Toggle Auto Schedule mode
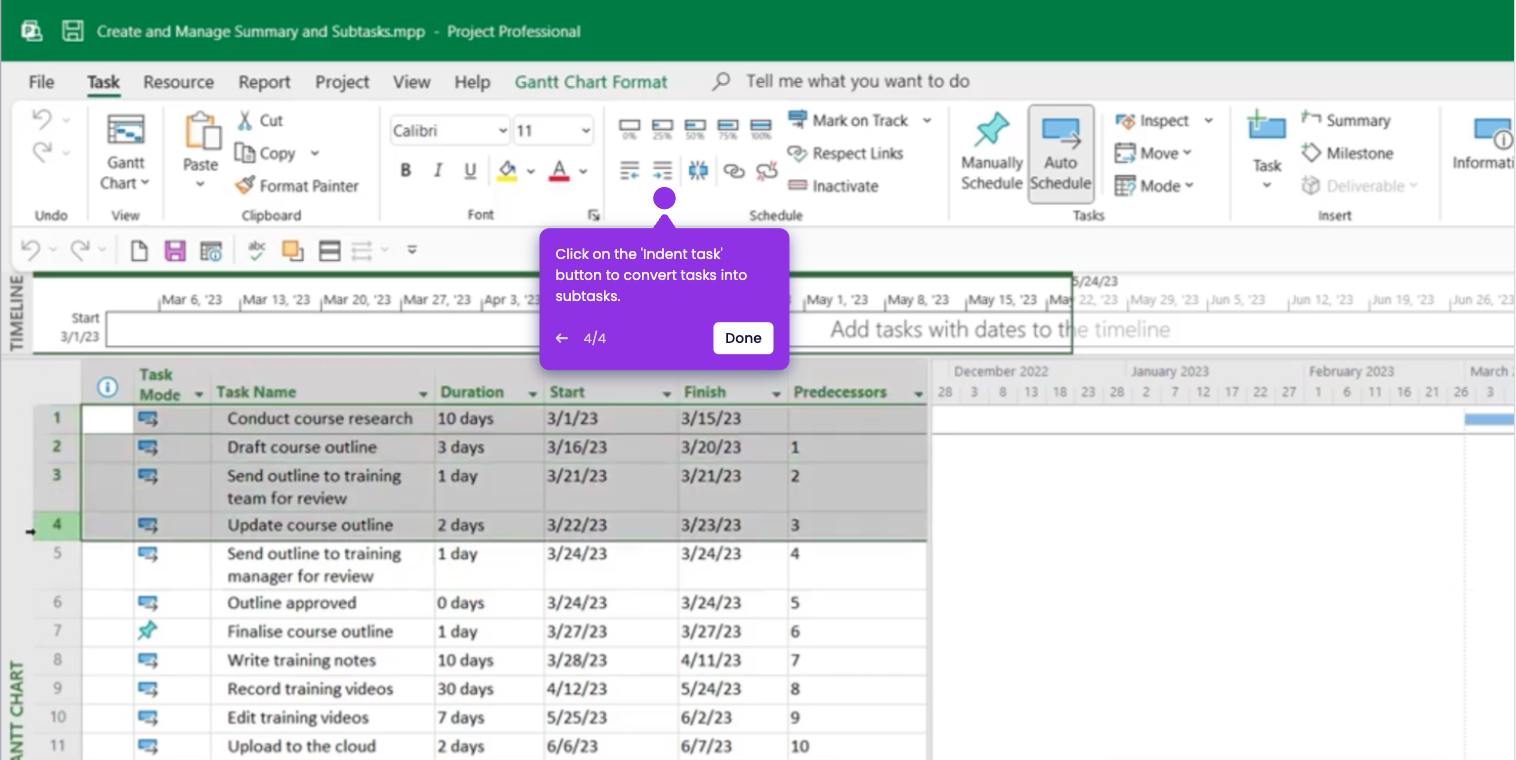 (1061, 153)
